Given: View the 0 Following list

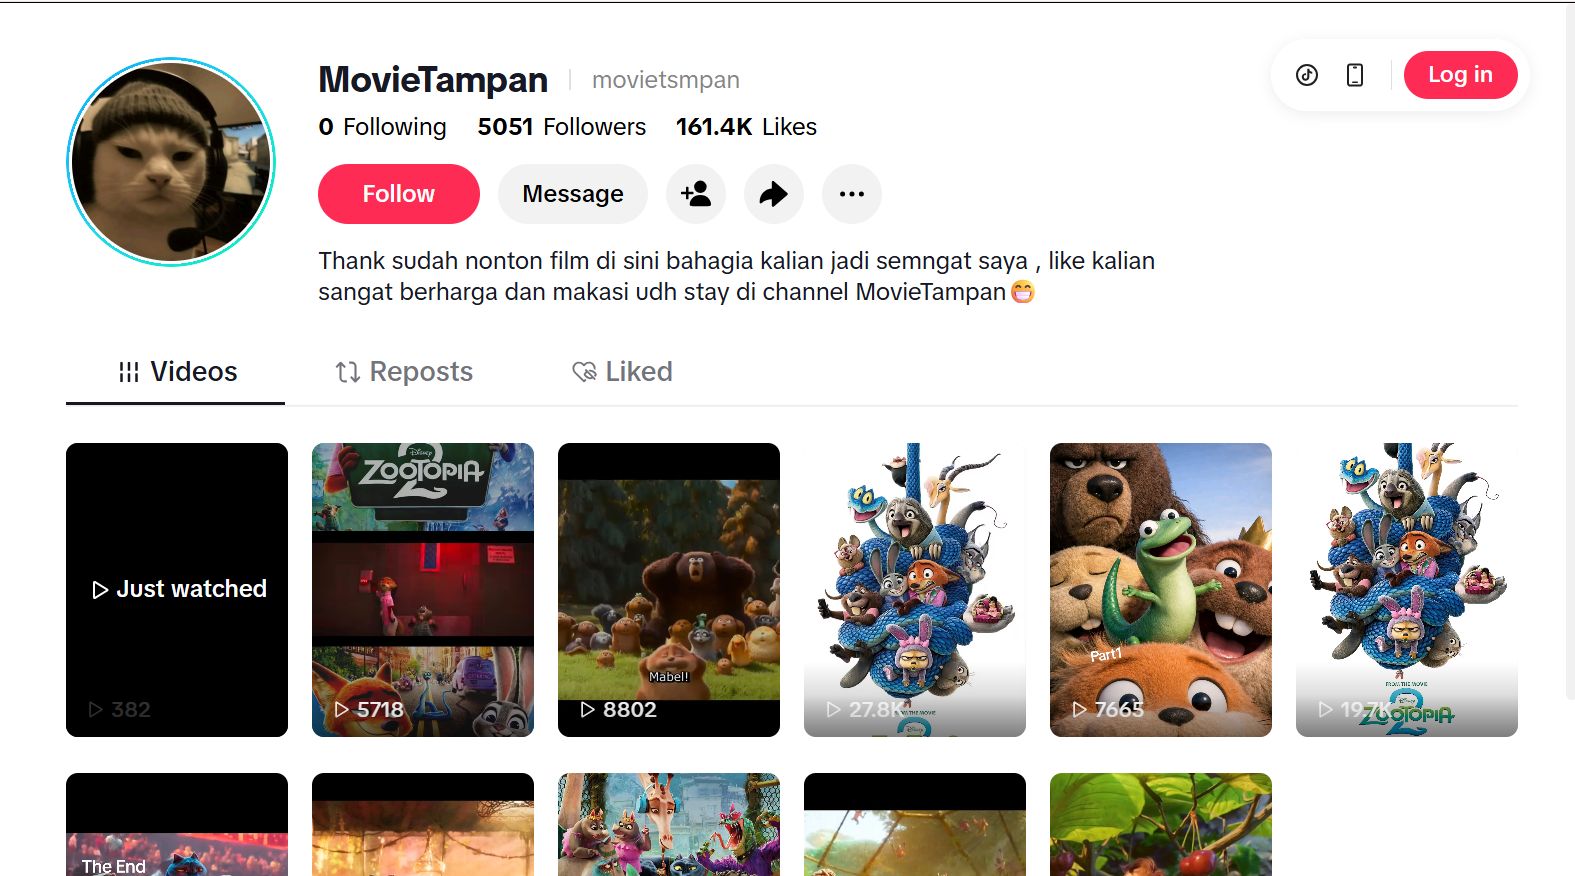Looking at the screenshot, I should click(382, 127).
